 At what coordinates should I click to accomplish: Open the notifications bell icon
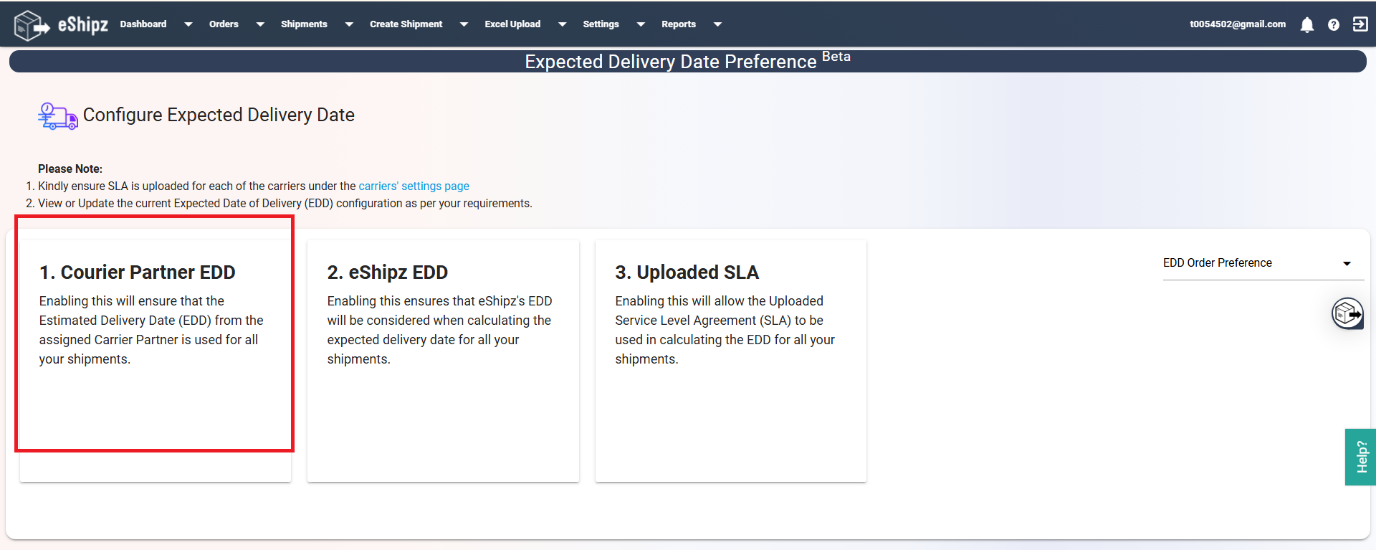pos(1307,24)
